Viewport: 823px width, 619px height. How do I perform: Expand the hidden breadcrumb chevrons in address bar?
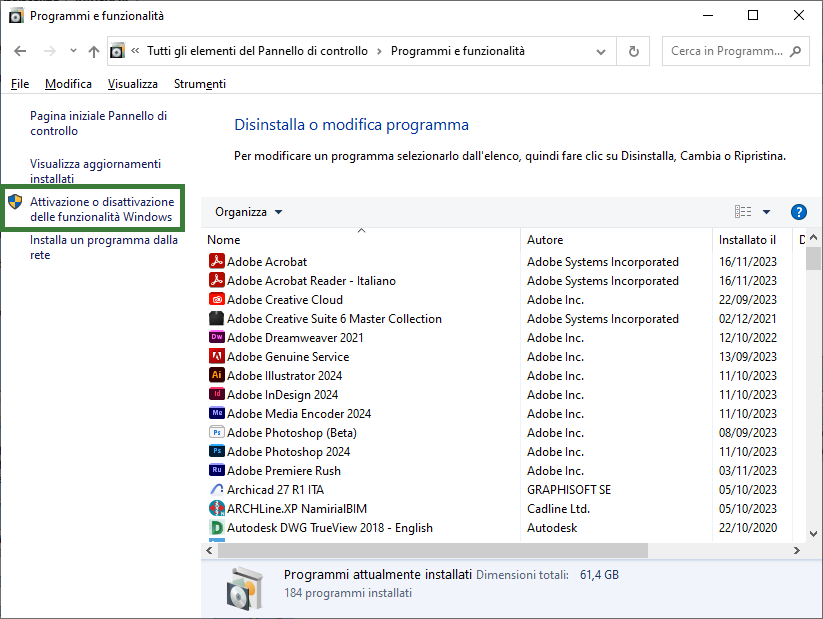pyautogui.click(x=135, y=51)
